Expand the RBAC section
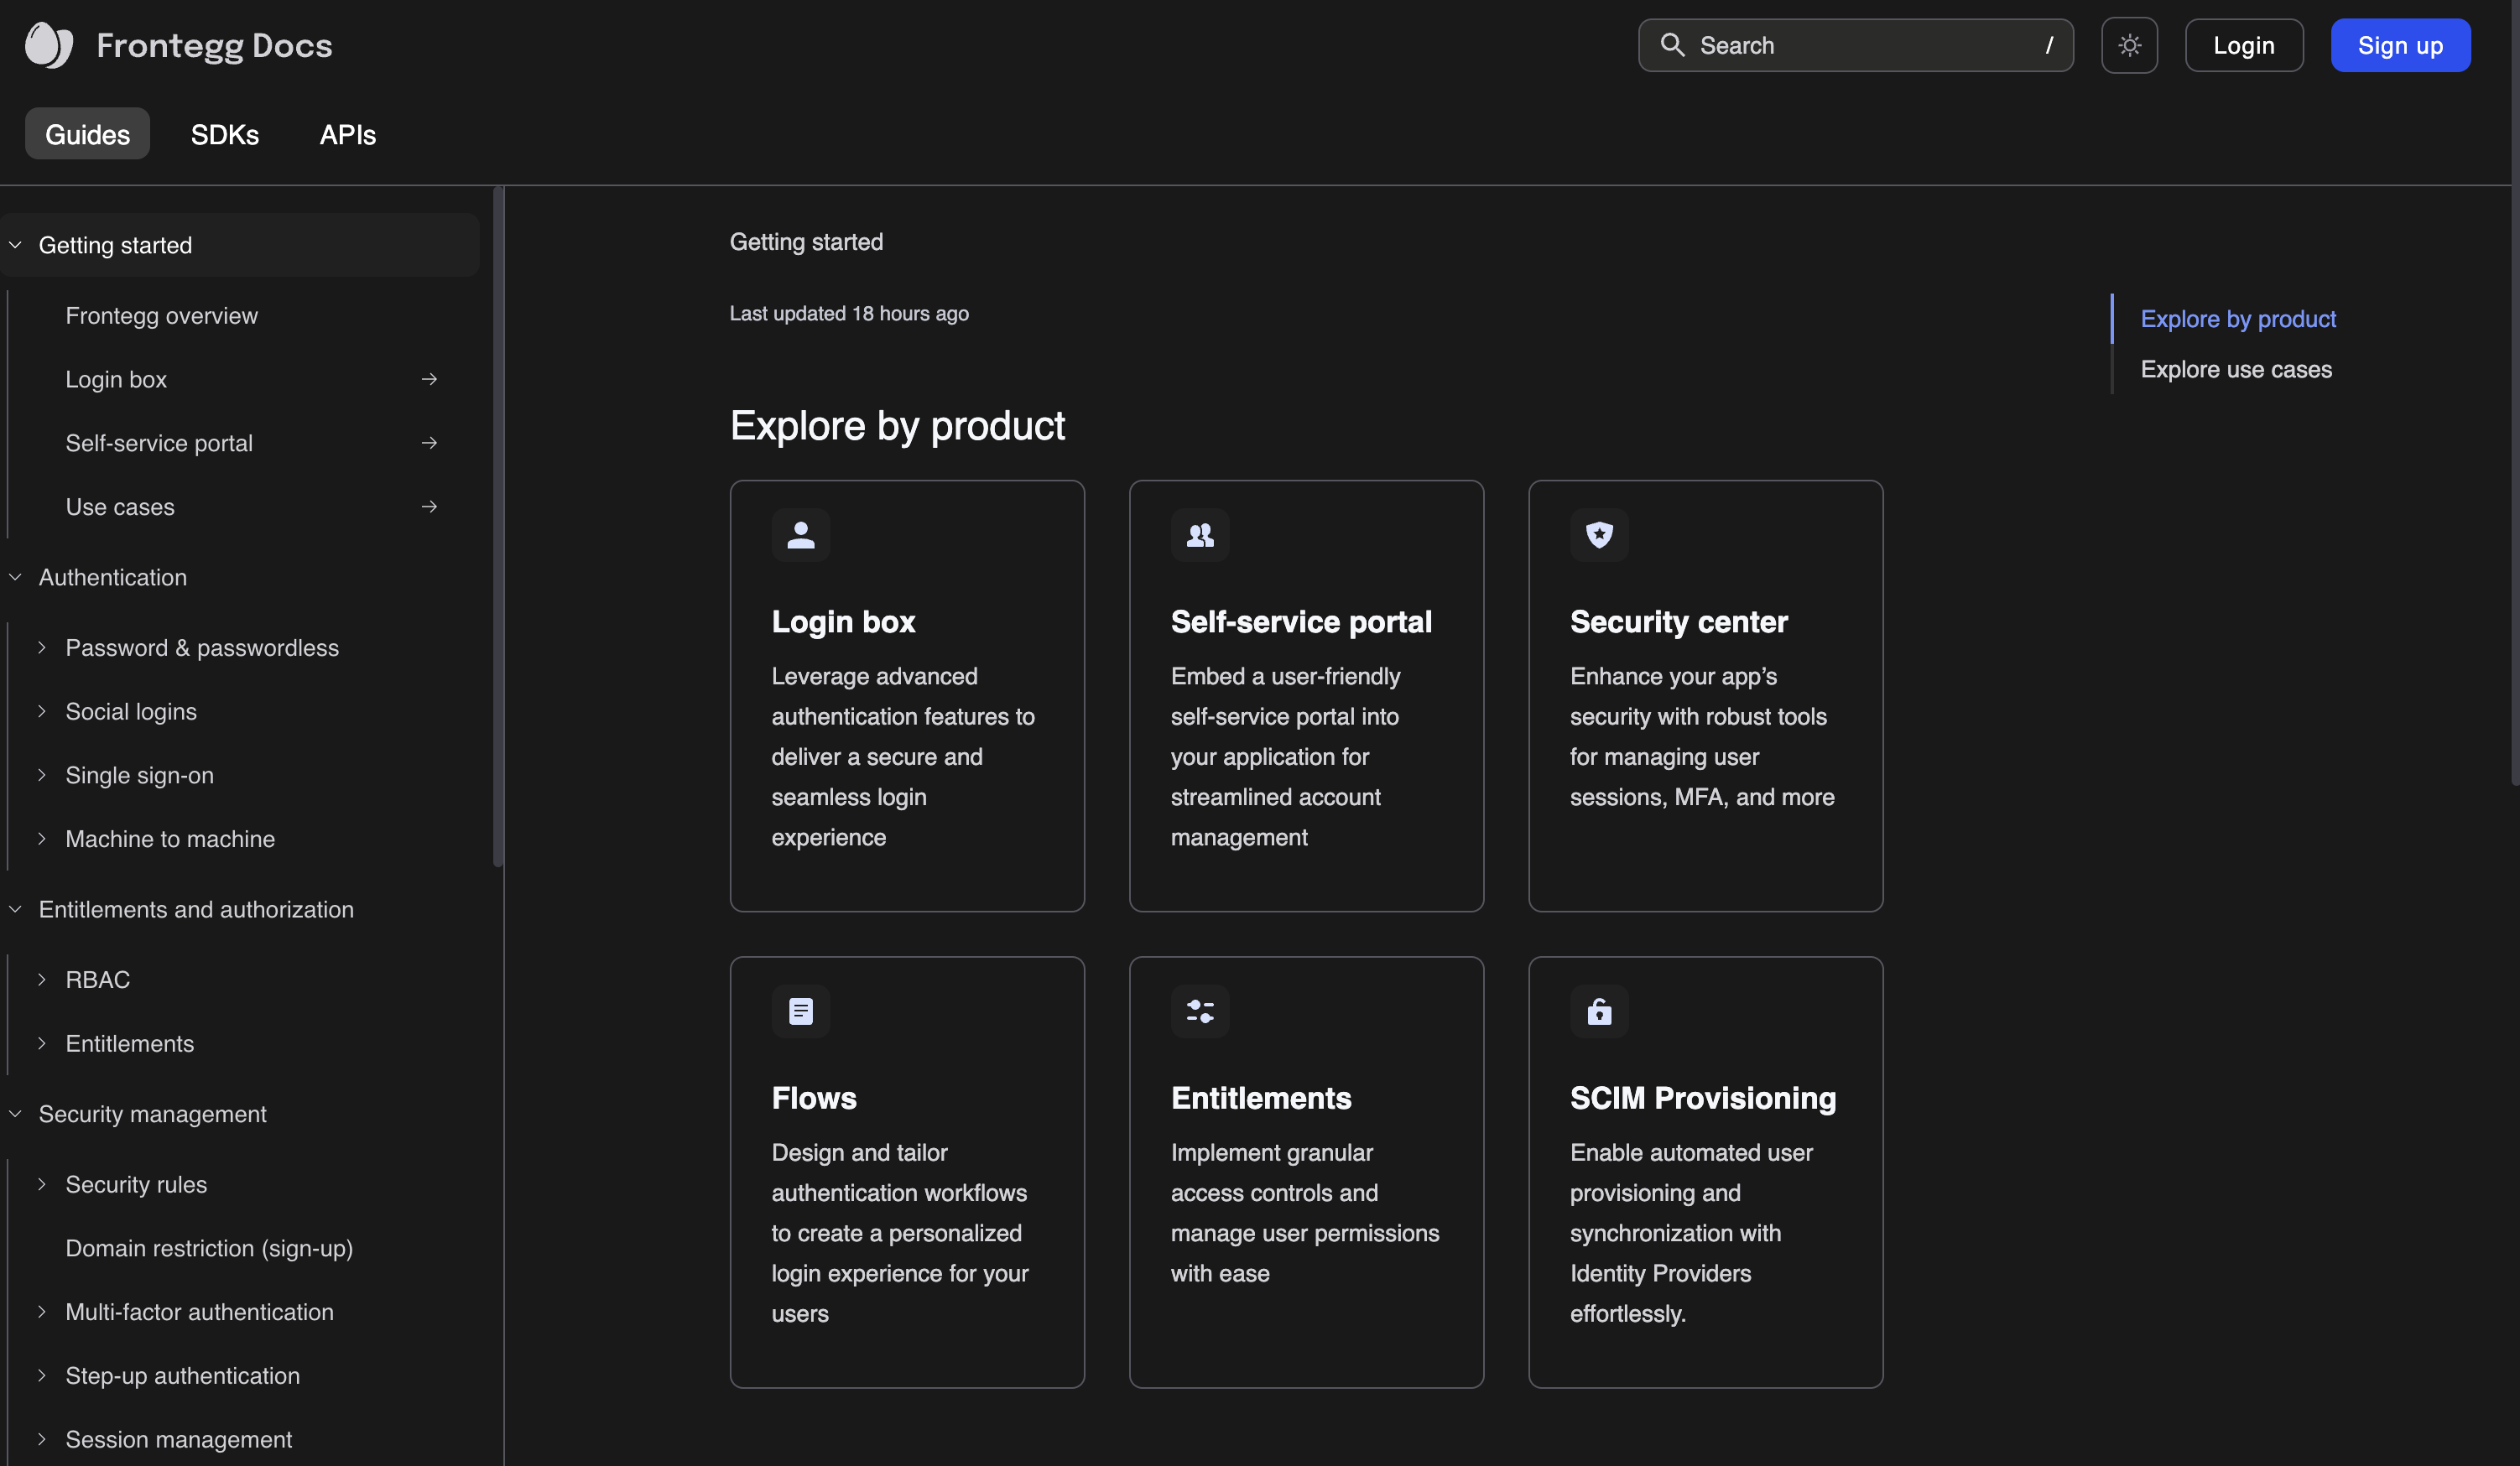The width and height of the screenshot is (2520, 1466). tap(41, 979)
